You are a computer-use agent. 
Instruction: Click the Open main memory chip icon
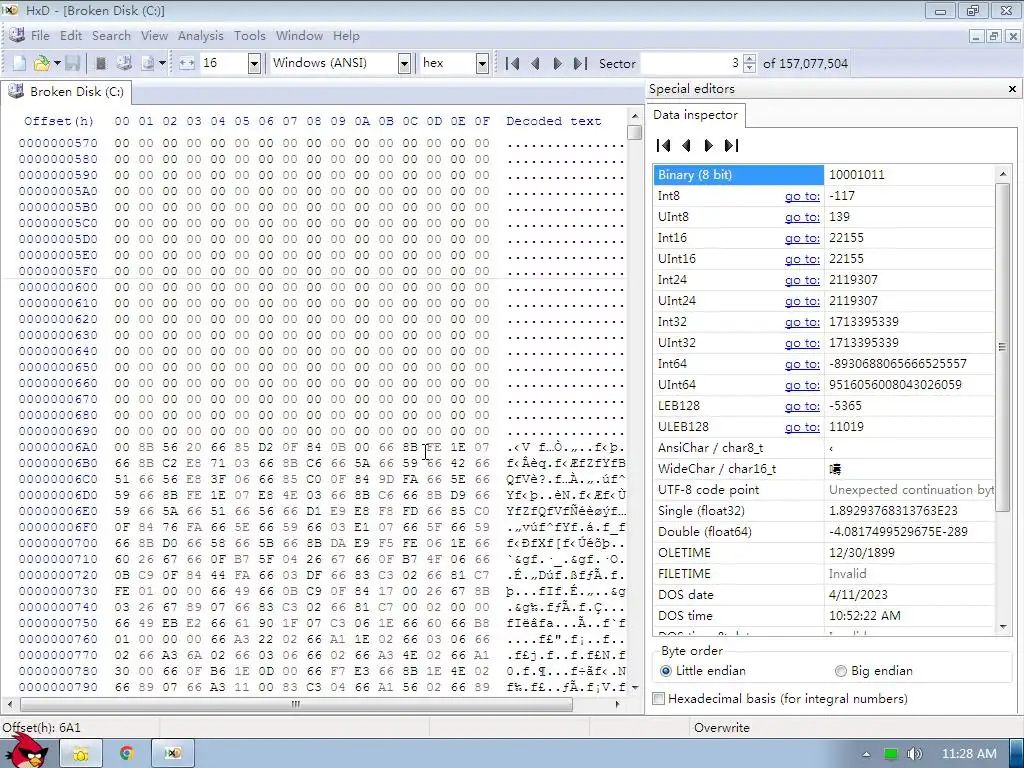pos(101,63)
